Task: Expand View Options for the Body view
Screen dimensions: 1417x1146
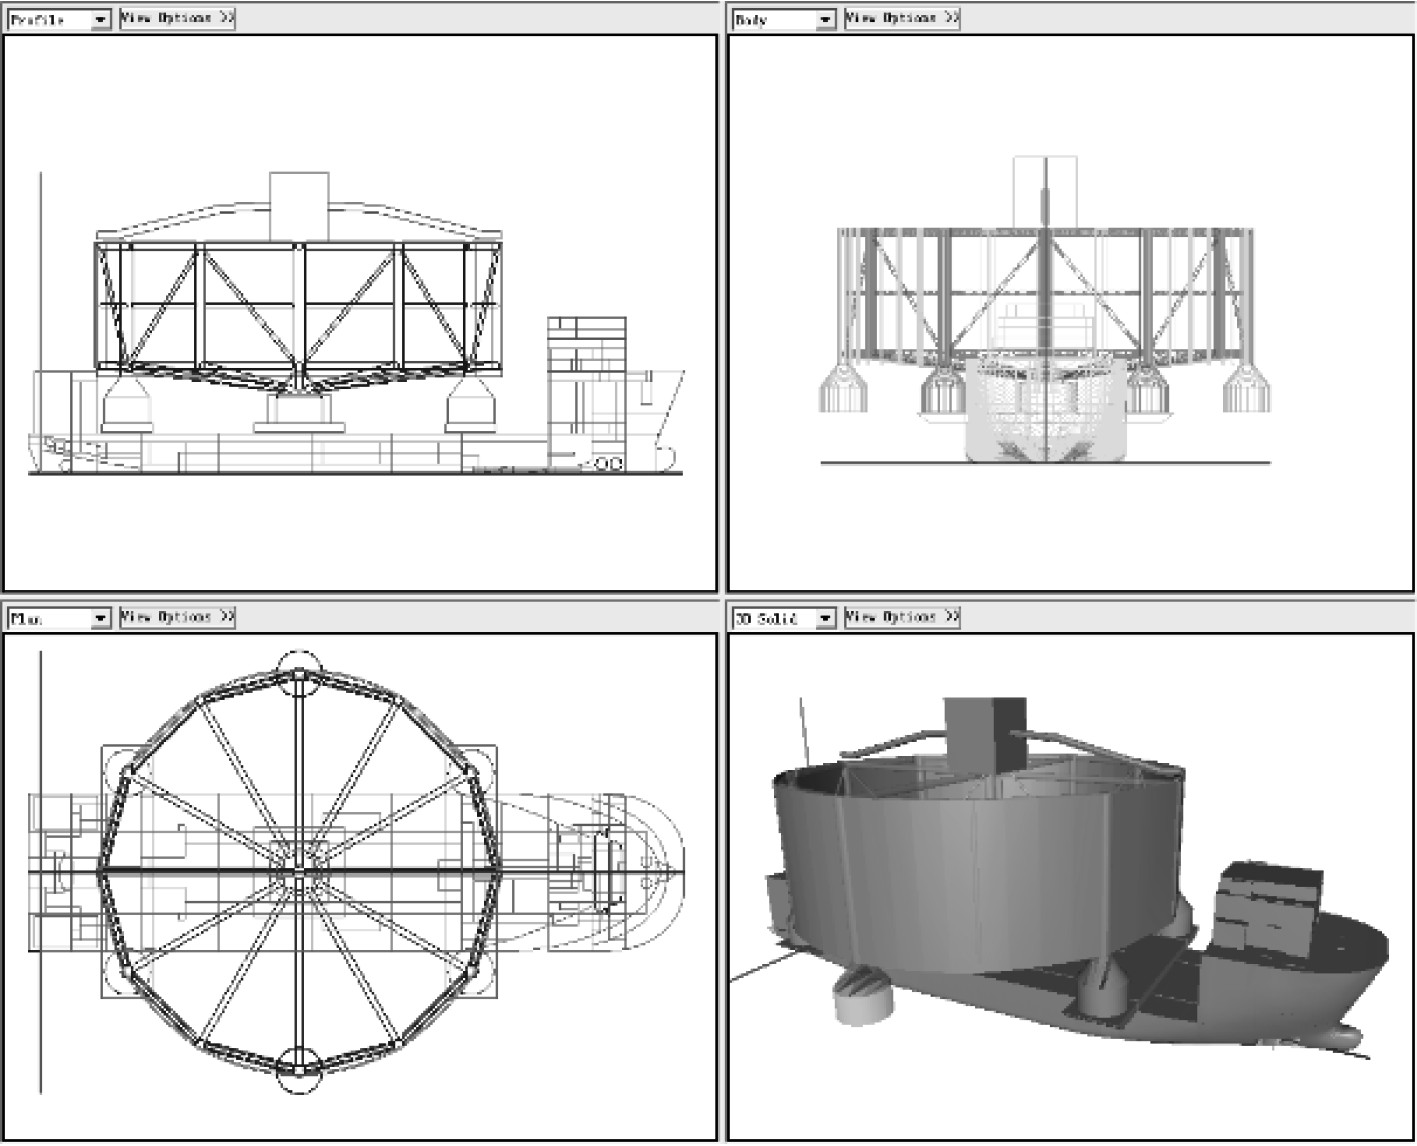Action: (x=902, y=19)
